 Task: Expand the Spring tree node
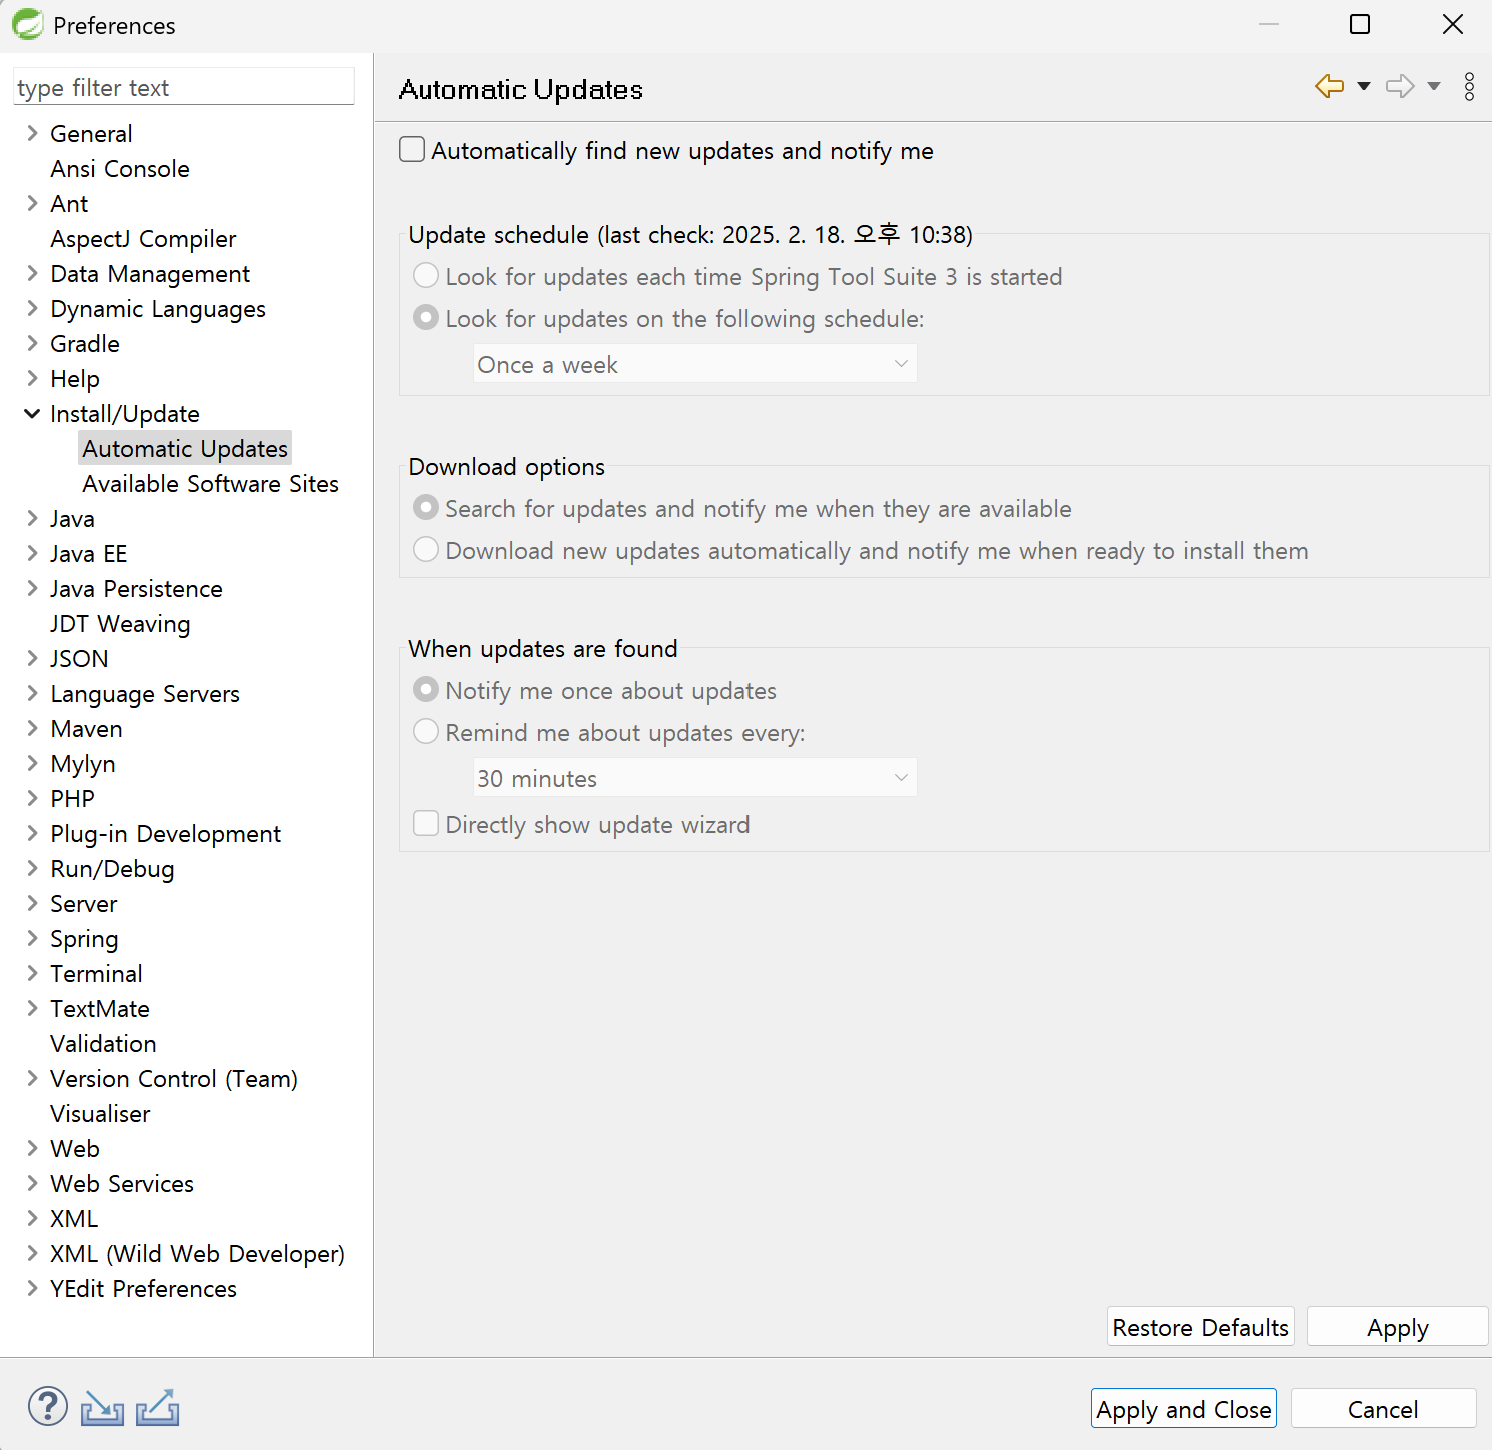[32, 938]
